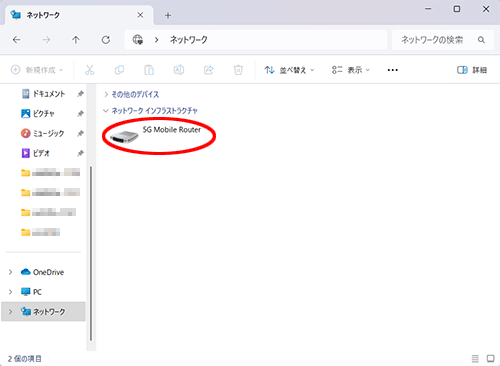
Task: Click the Cut scissors icon
Action: (x=89, y=70)
